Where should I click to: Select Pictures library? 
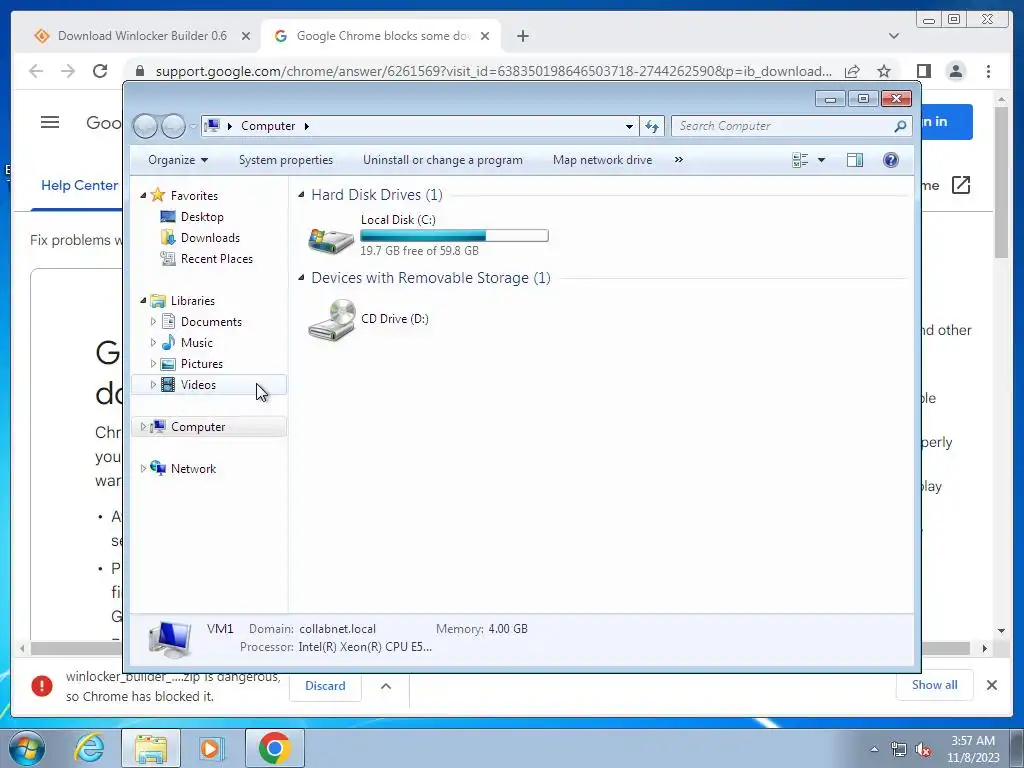pyautogui.click(x=201, y=364)
